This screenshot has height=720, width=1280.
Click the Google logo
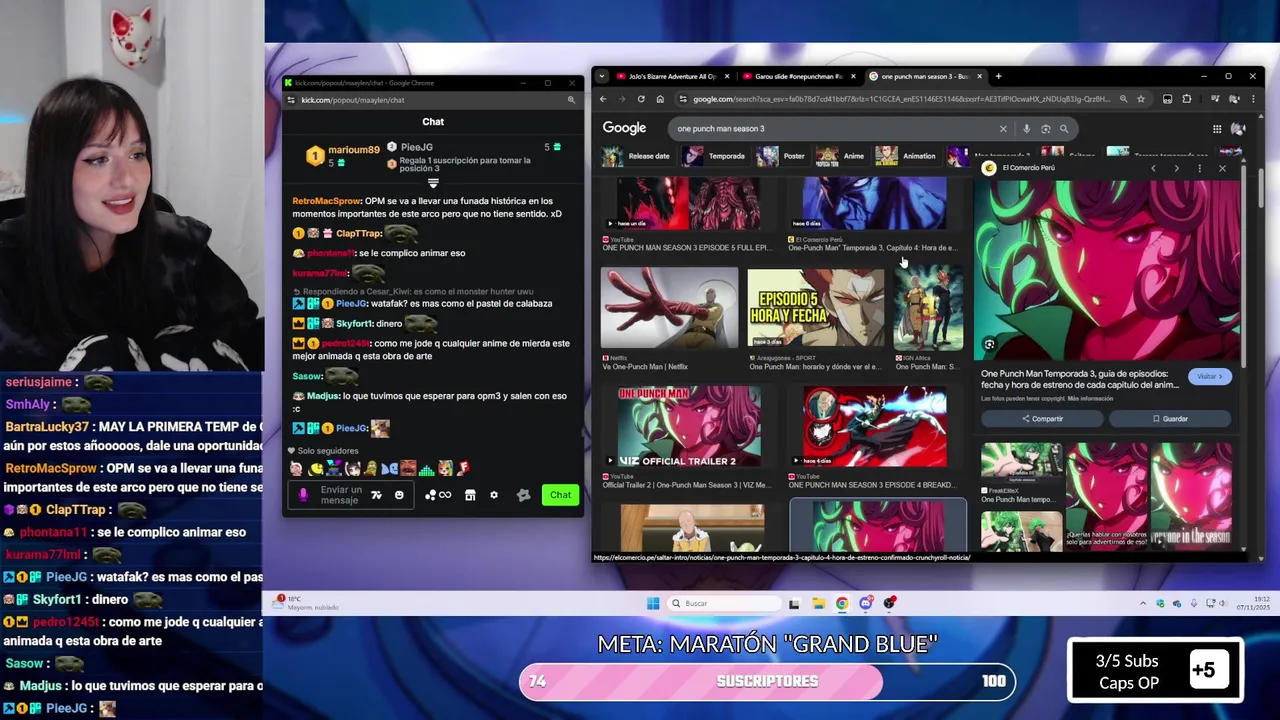[624, 128]
